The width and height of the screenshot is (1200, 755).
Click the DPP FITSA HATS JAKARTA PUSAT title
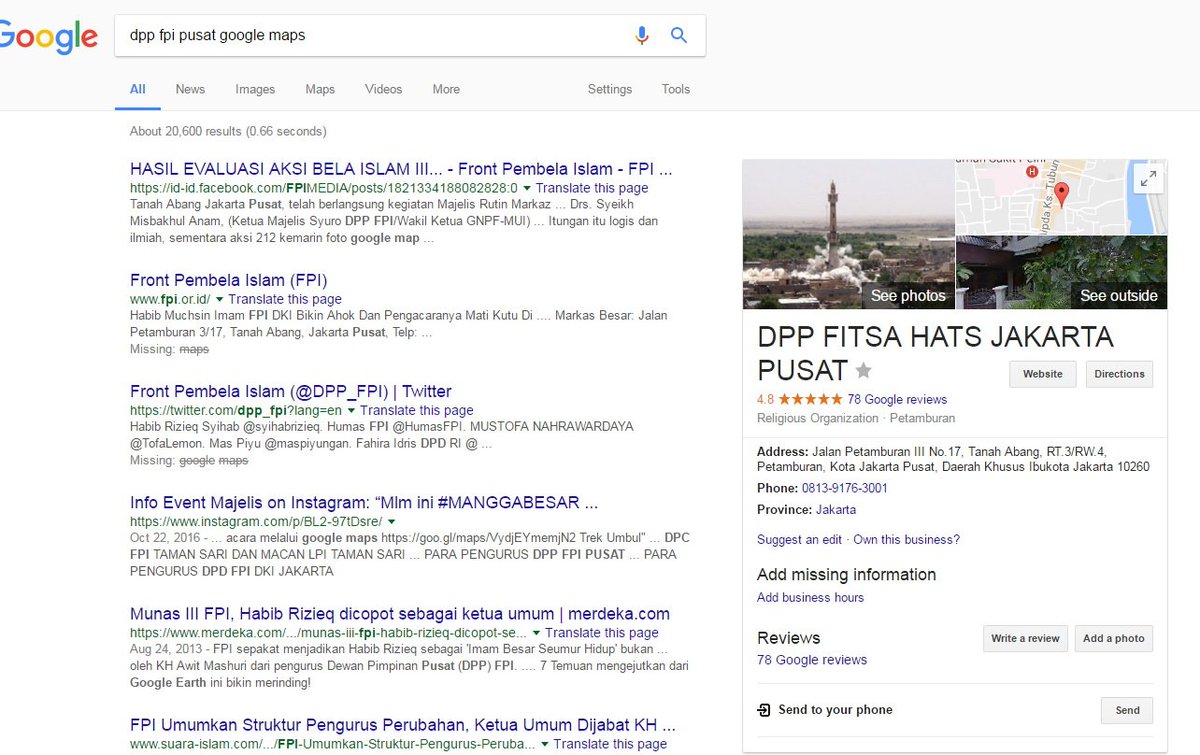[935, 353]
